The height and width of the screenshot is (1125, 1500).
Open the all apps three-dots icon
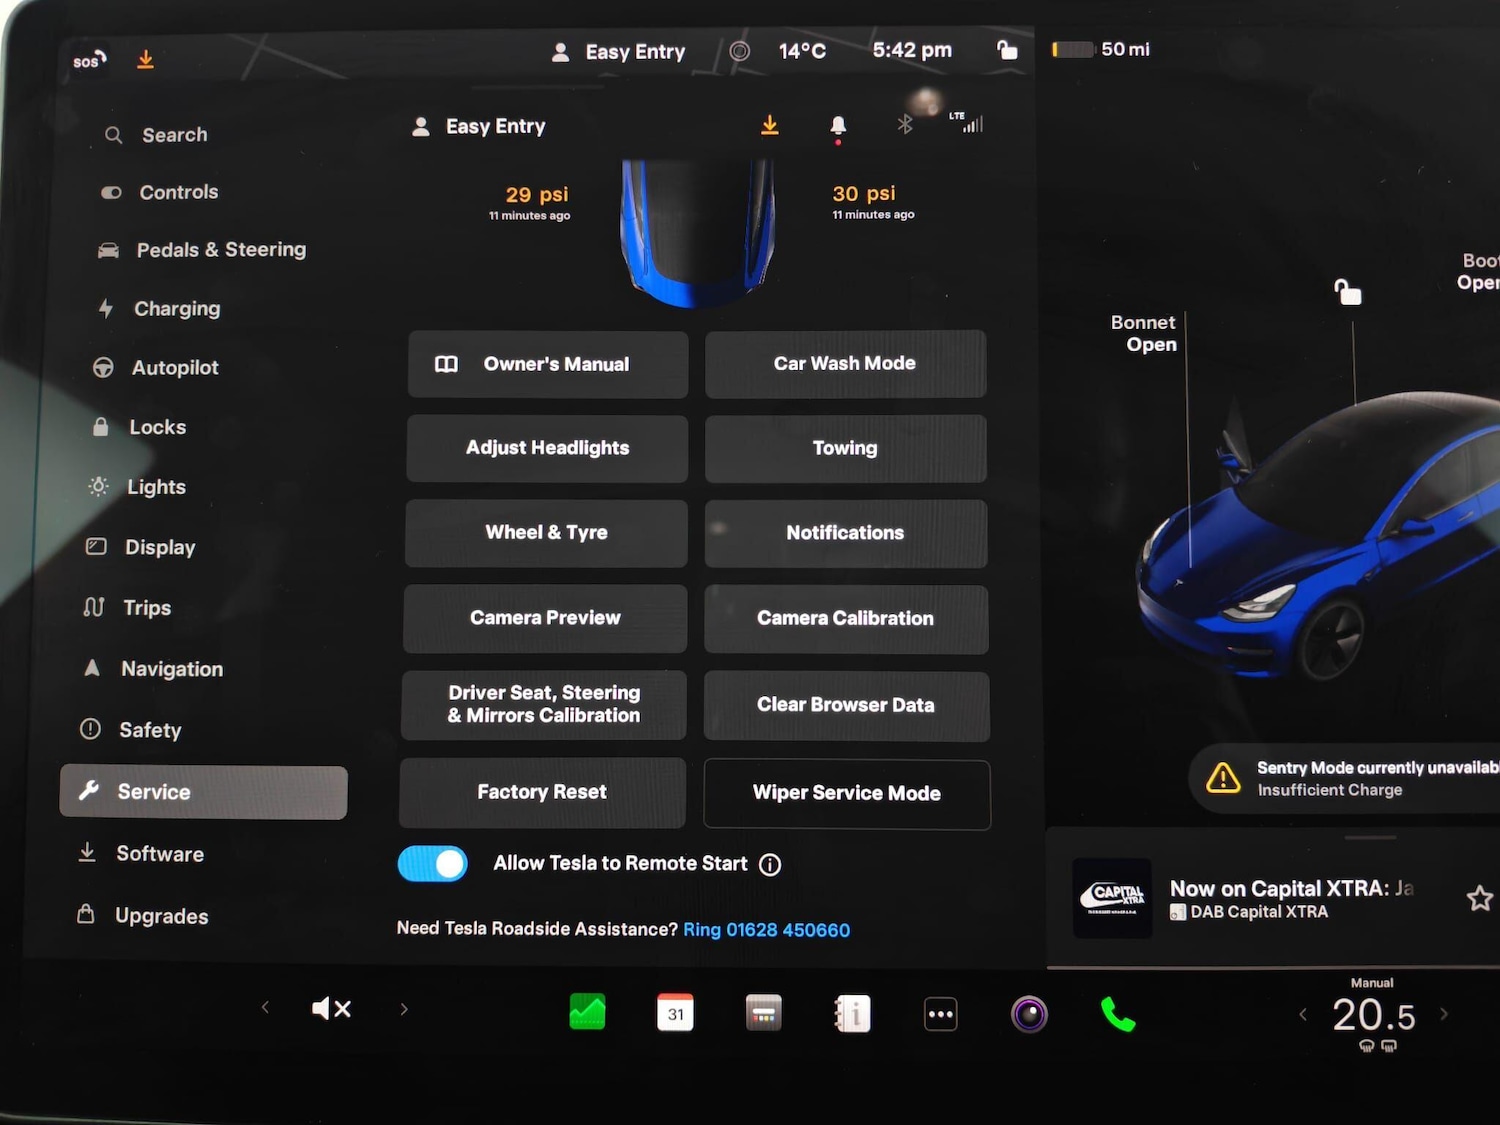[x=940, y=1014]
